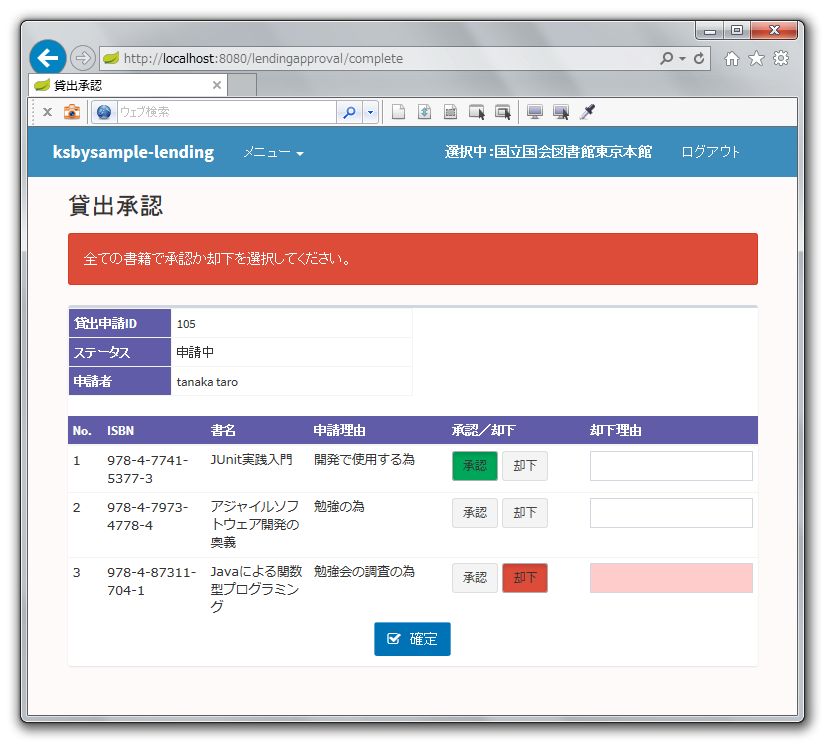Image resolution: width=825 pixels, height=743 pixels.
Task: Click the overlapping window cursor capture icon
Action: 503,112
